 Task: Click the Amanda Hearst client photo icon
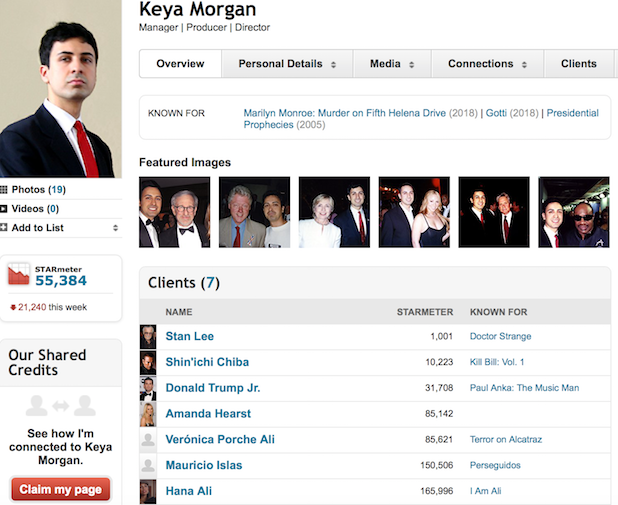click(x=148, y=414)
